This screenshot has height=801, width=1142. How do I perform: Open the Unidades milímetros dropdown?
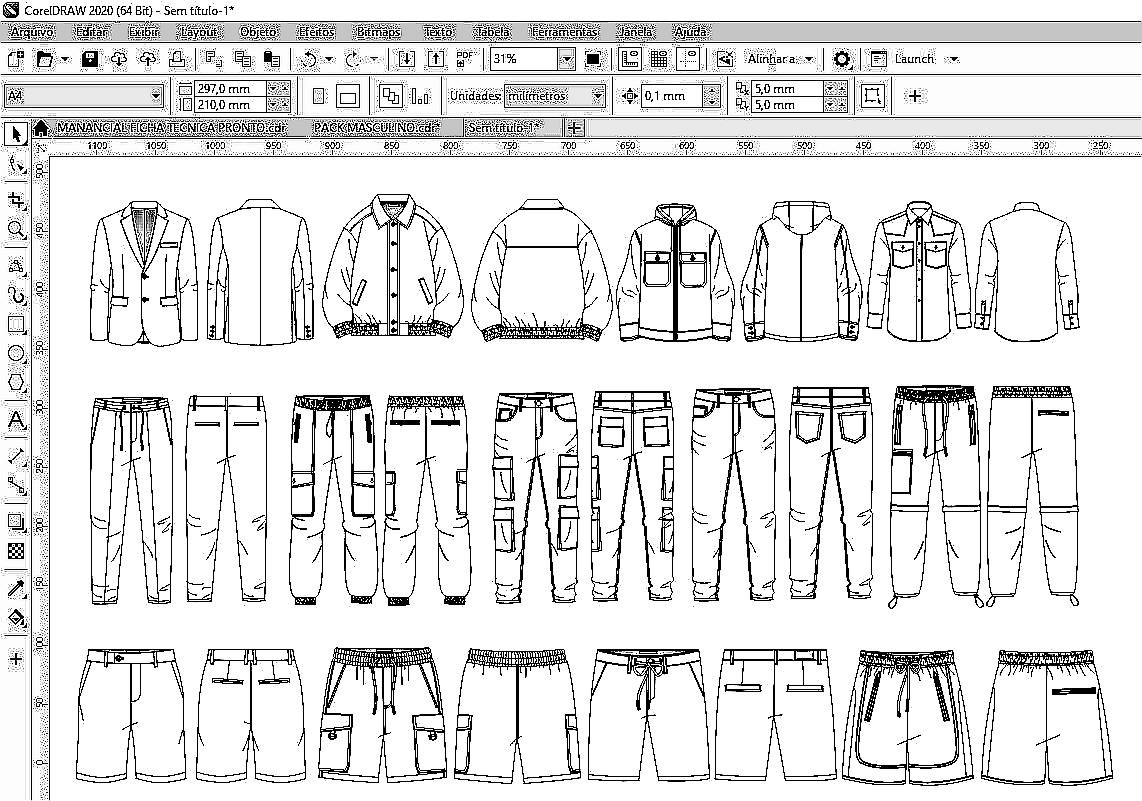tap(597, 95)
